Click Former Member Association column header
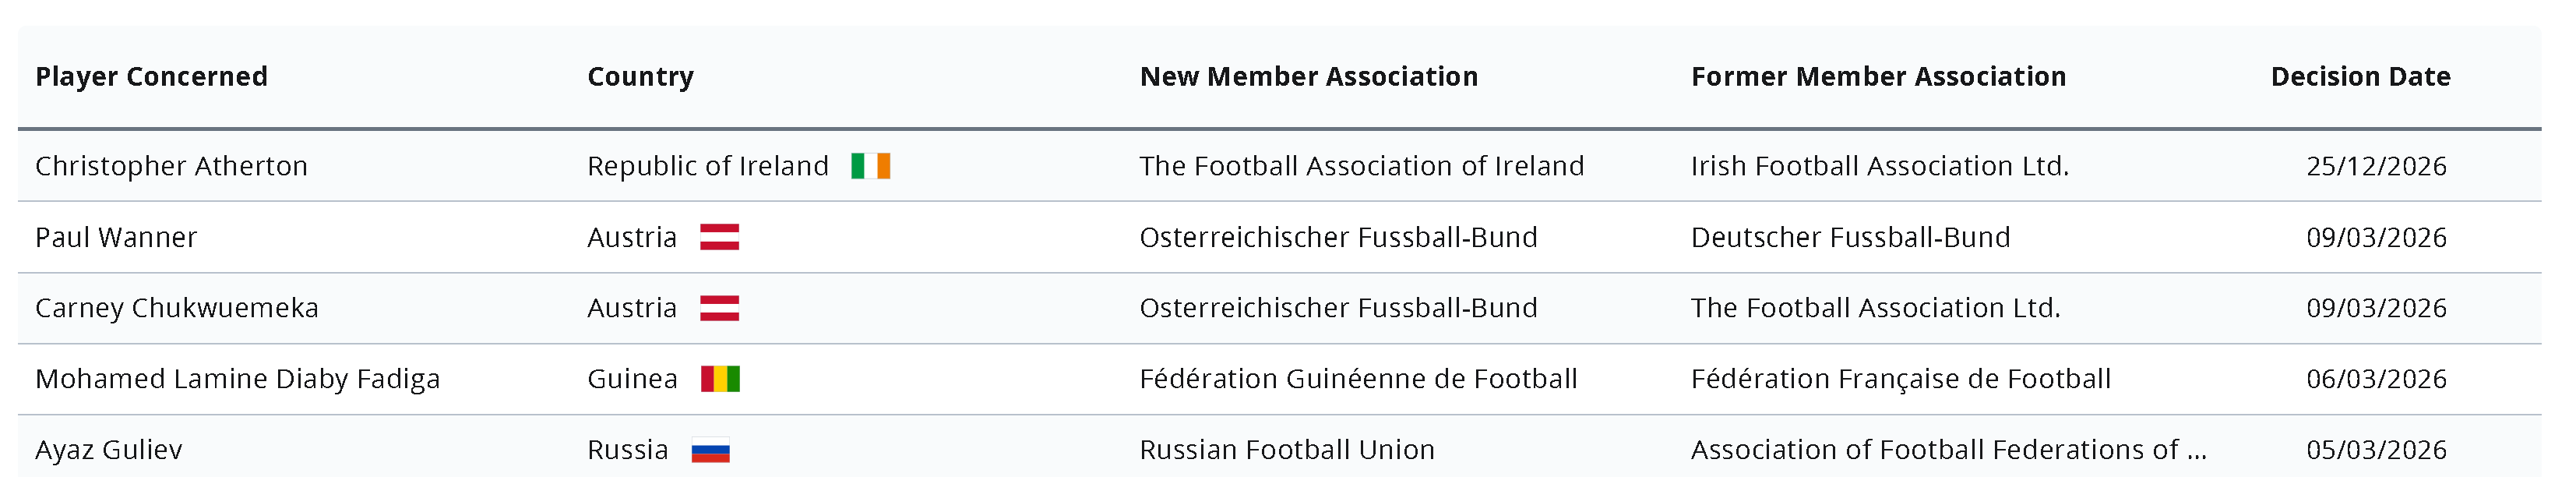The image size is (2576, 477). pyautogui.click(x=1878, y=77)
